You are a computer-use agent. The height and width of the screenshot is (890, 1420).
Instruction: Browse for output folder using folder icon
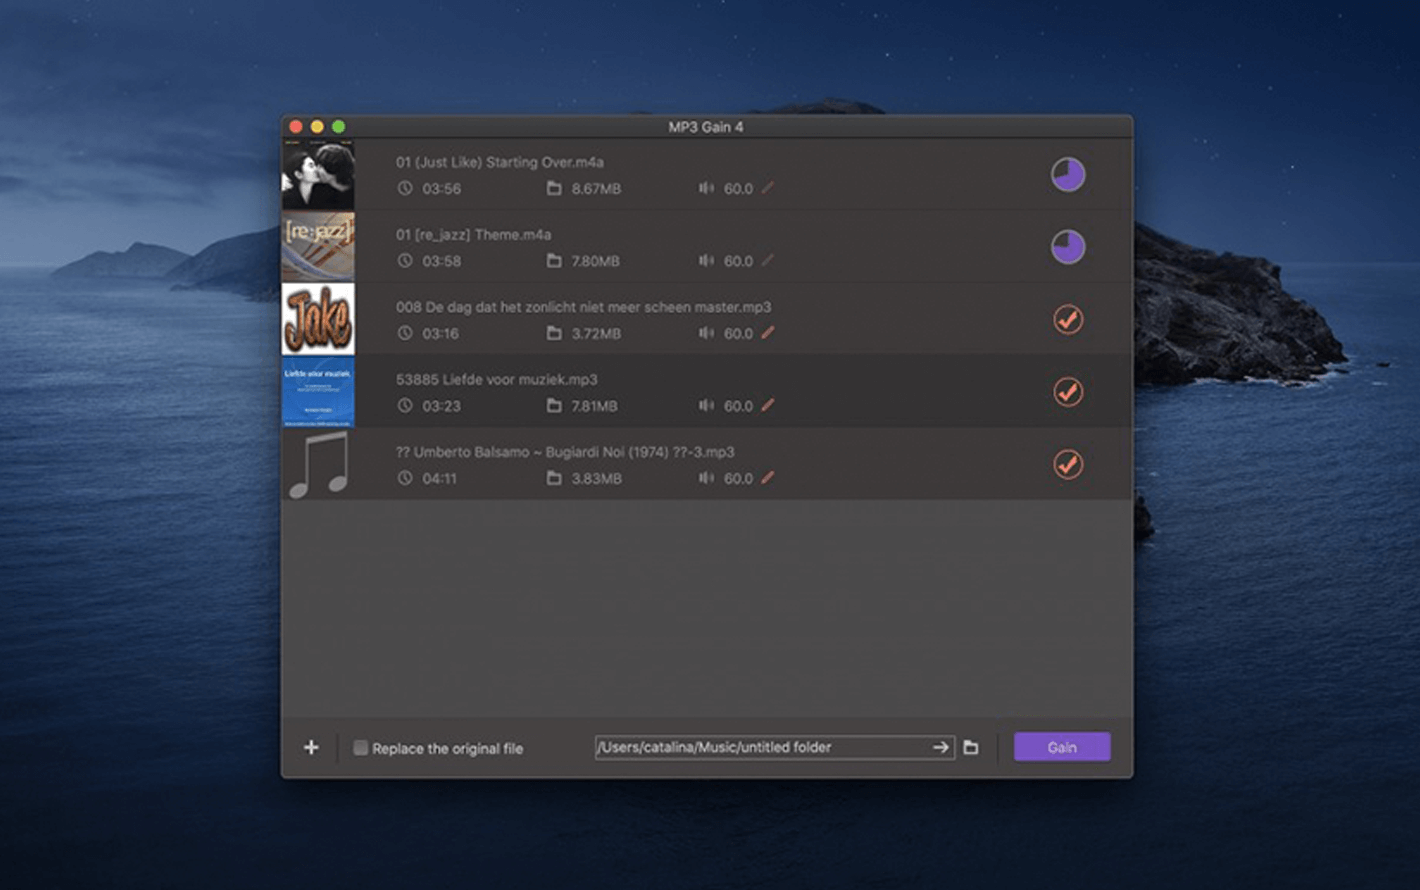coord(971,747)
